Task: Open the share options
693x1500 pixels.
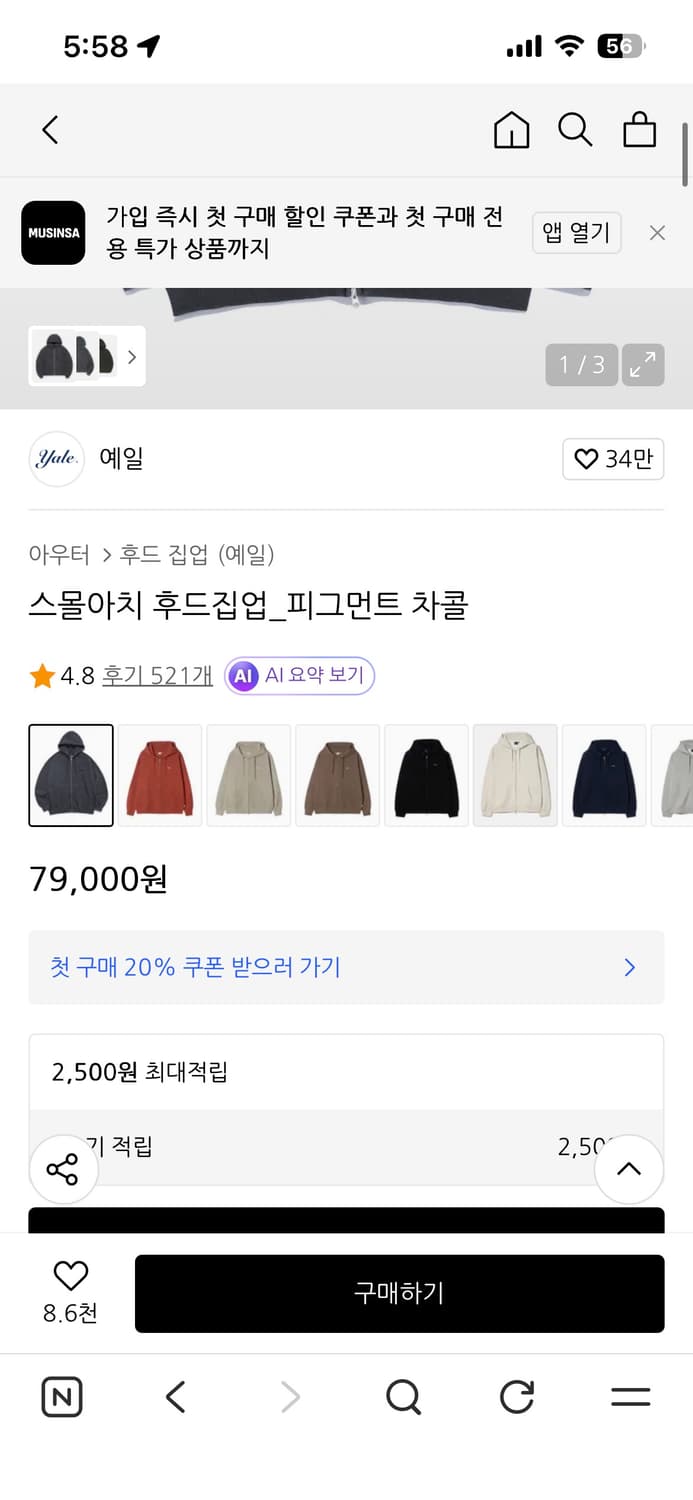Action: [x=63, y=1168]
